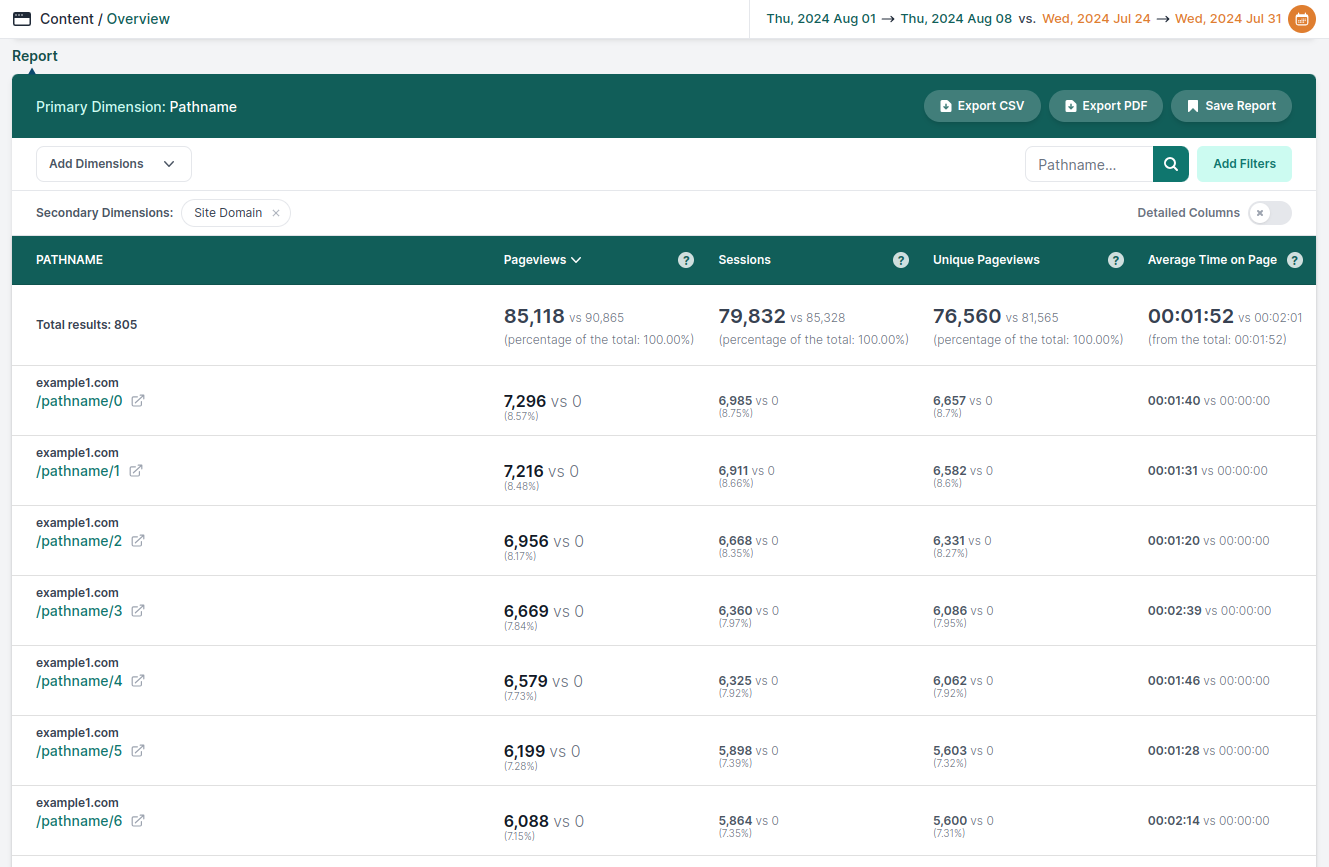
Task: Open the /pathname/6 link
Action: point(79,821)
